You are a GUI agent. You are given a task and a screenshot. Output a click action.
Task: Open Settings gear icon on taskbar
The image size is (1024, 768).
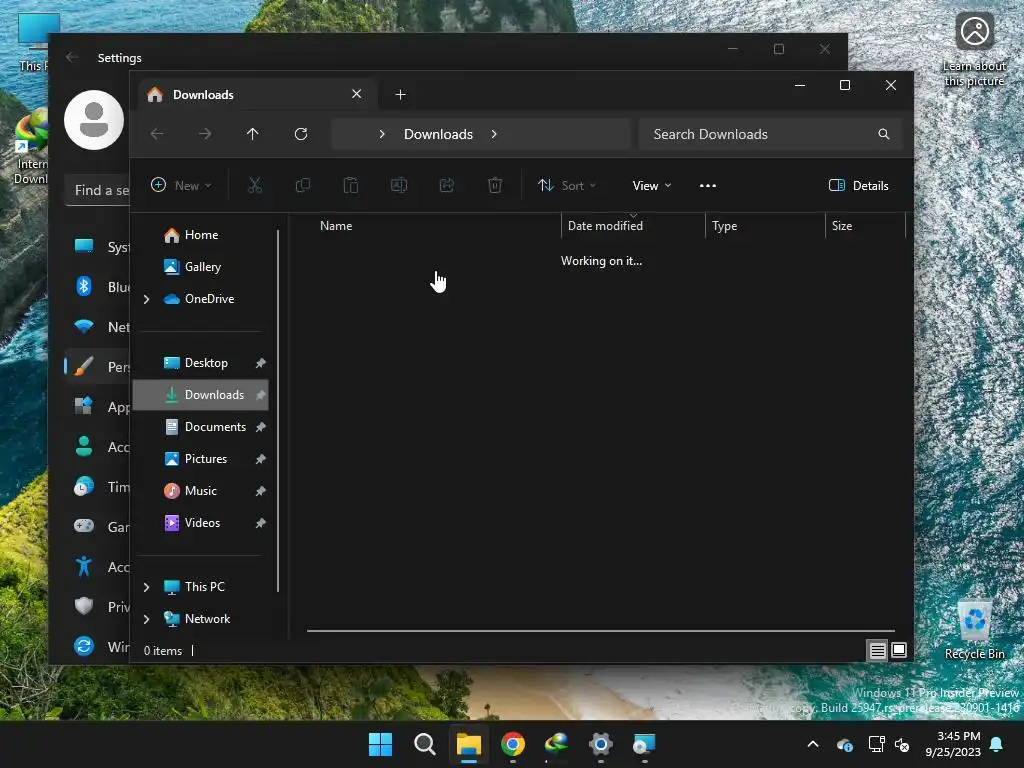point(601,744)
